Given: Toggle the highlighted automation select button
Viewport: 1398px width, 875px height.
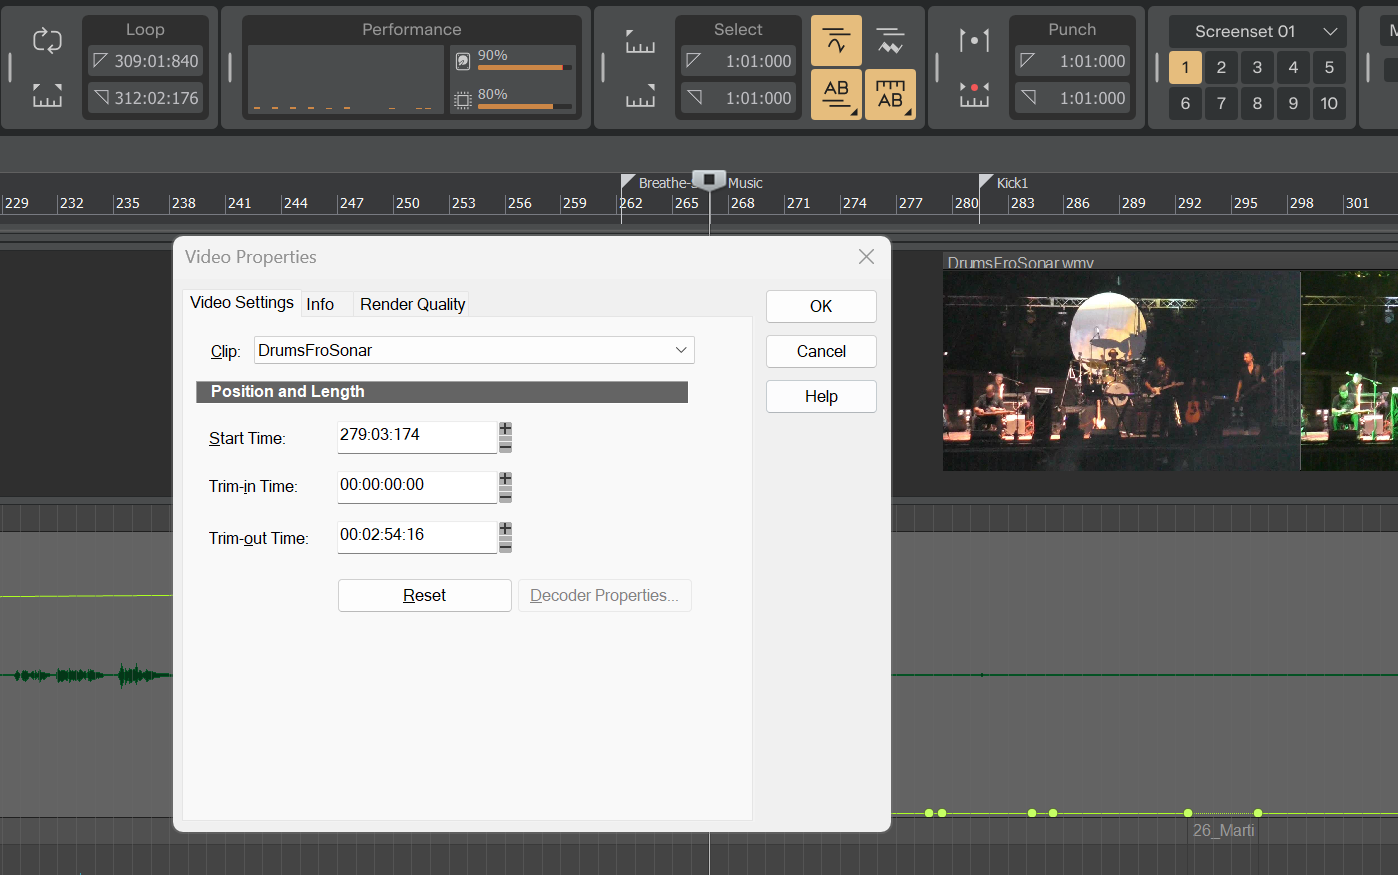Looking at the screenshot, I should pyautogui.click(x=835, y=40).
